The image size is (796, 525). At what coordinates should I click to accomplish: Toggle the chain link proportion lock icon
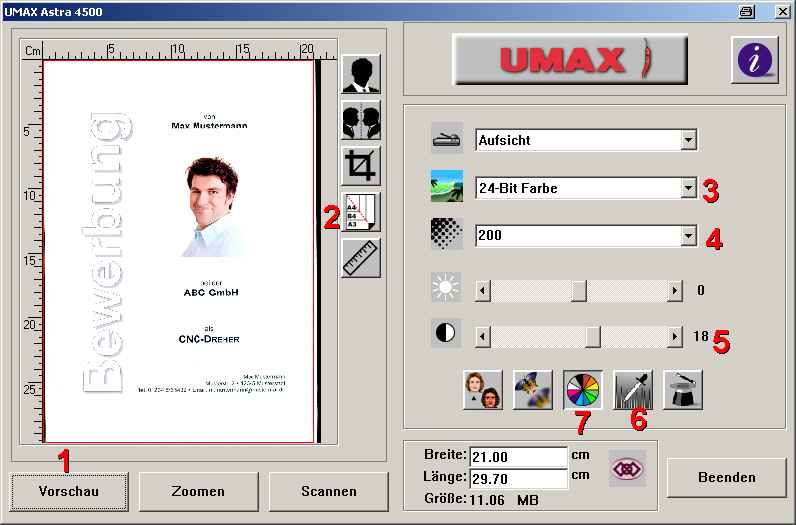pyautogui.click(x=627, y=468)
